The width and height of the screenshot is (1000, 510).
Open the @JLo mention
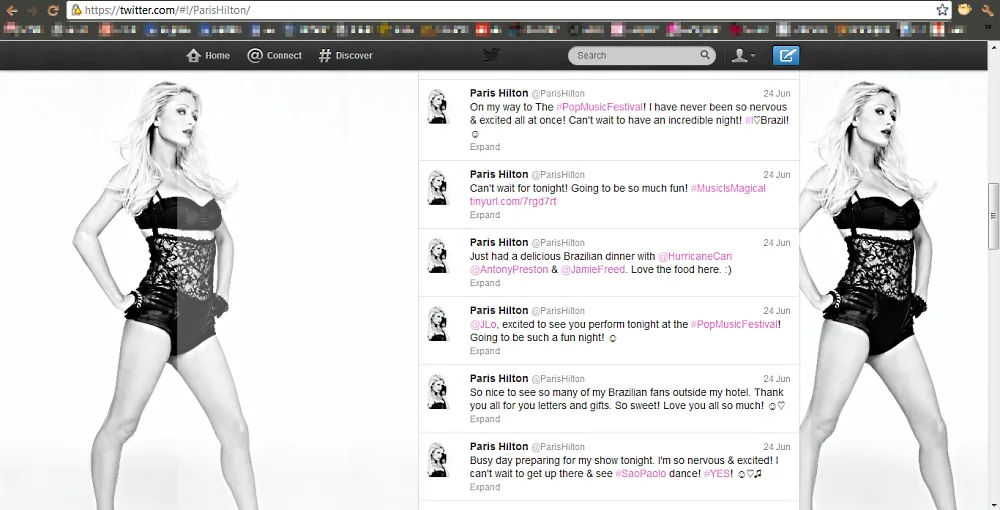click(483, 324)
